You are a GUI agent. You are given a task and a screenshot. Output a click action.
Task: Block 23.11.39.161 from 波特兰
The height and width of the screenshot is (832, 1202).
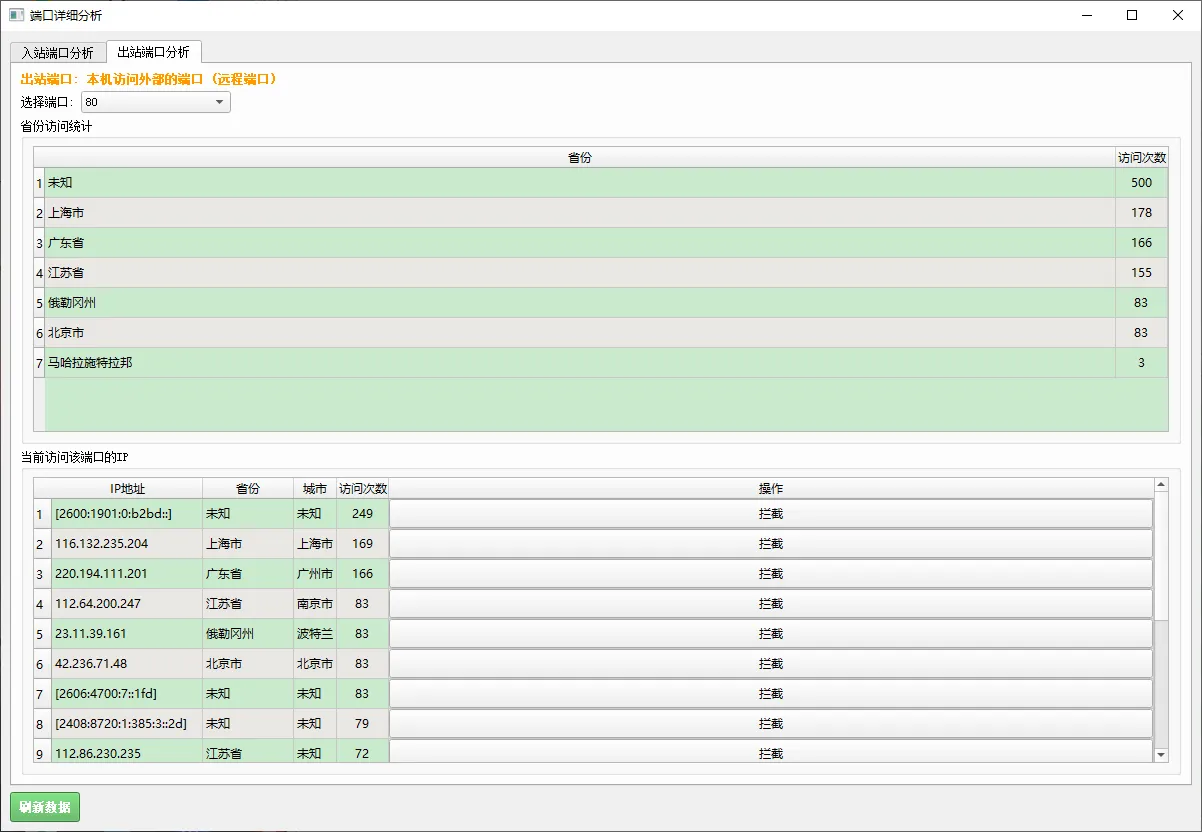pyautogui.click(x=770, y=633)
